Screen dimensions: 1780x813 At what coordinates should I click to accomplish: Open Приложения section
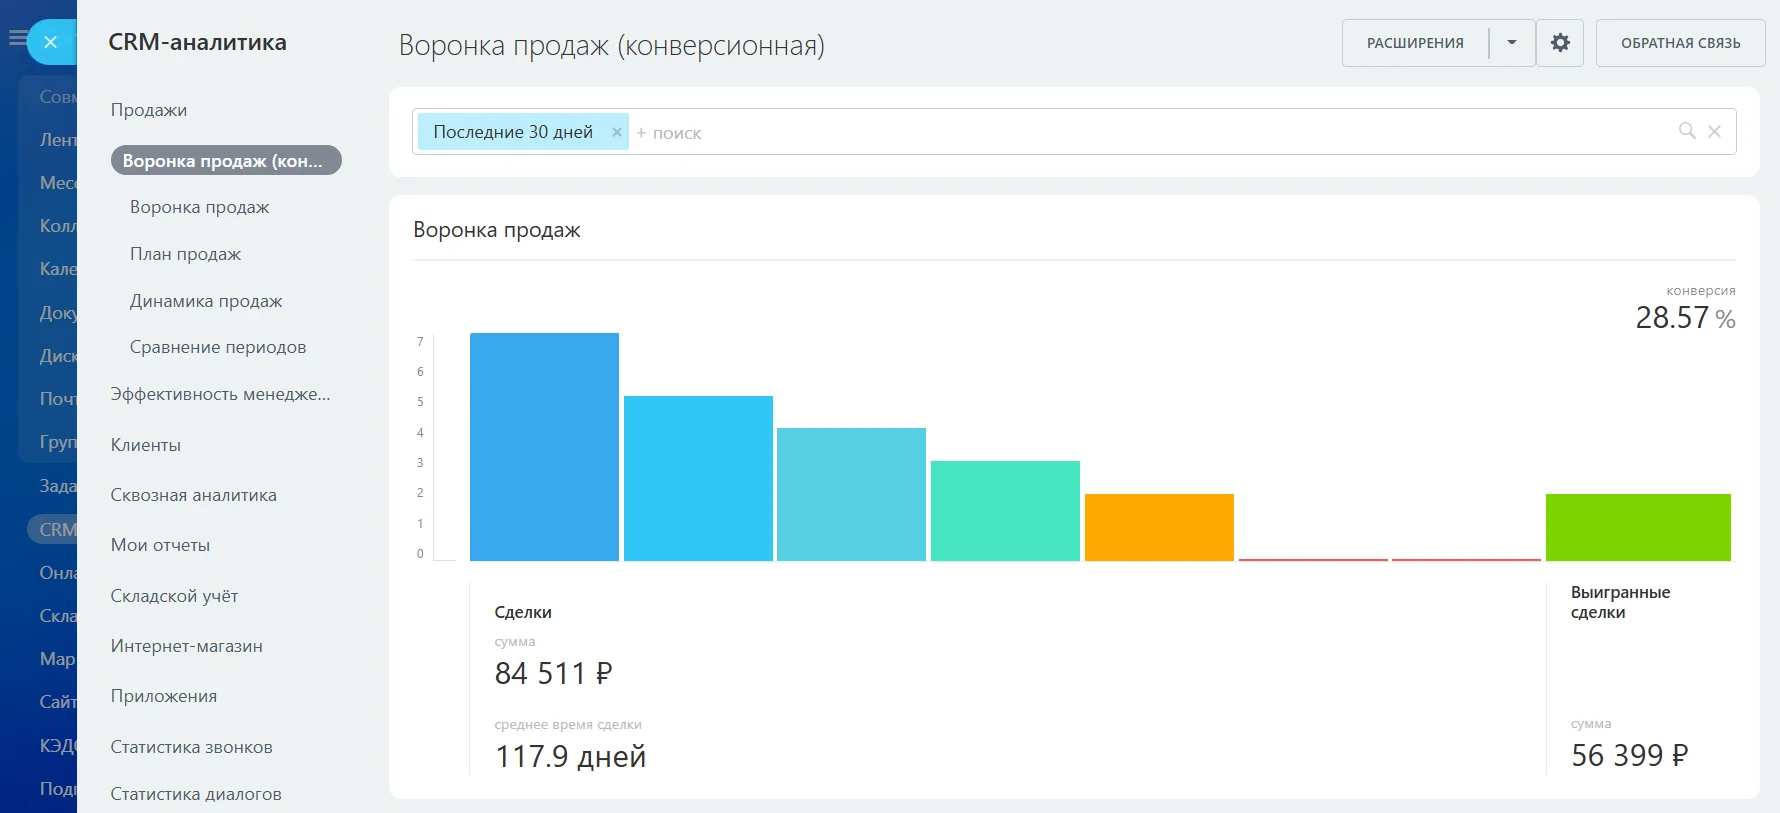(164, 696)
